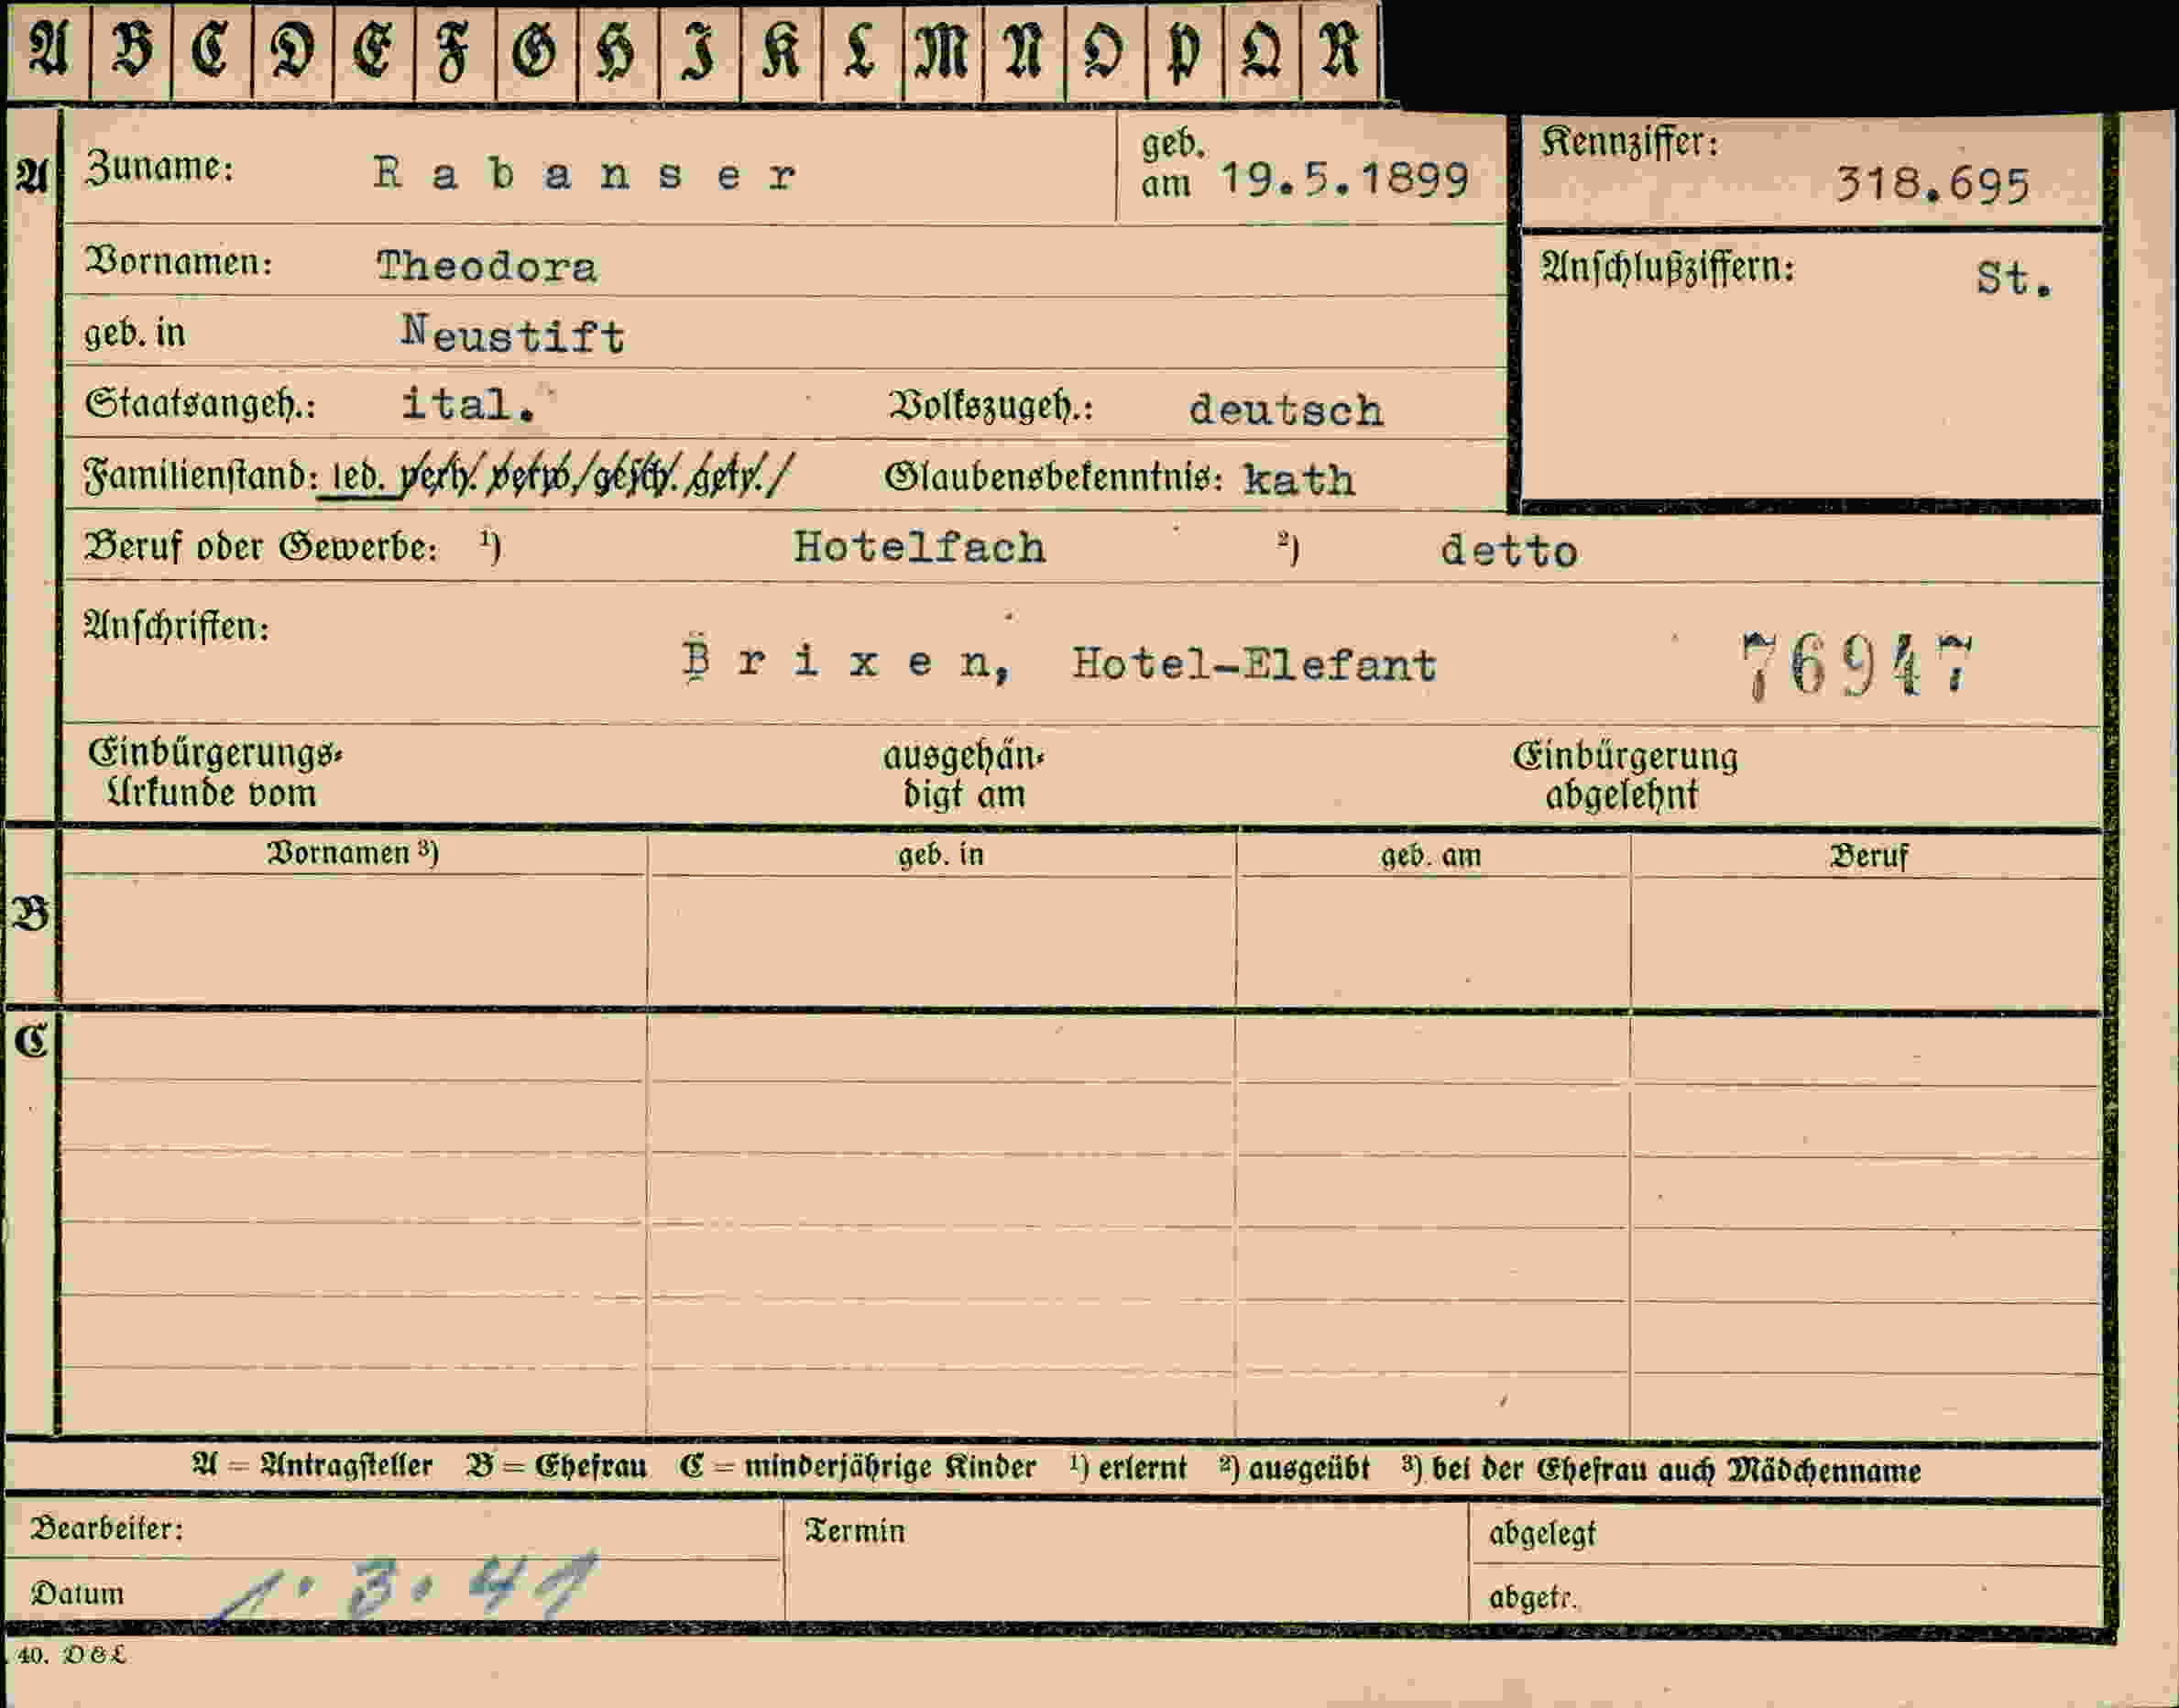Click the alphabet index tab 'K'
Viewport: 2179px width, 1708px height.
pyautogui.click(x=780, y=52)
